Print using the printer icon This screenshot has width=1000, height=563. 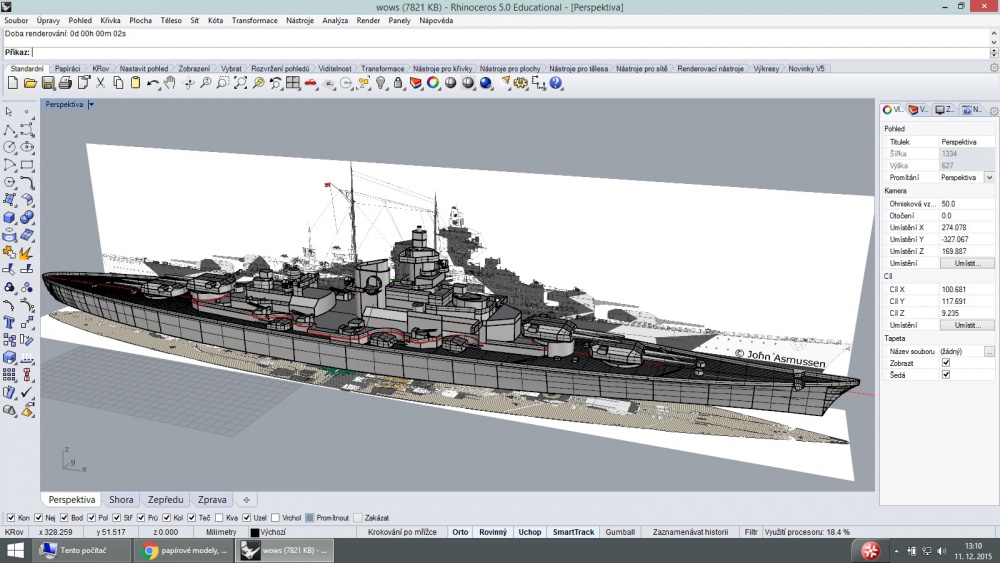click(65, 83)
